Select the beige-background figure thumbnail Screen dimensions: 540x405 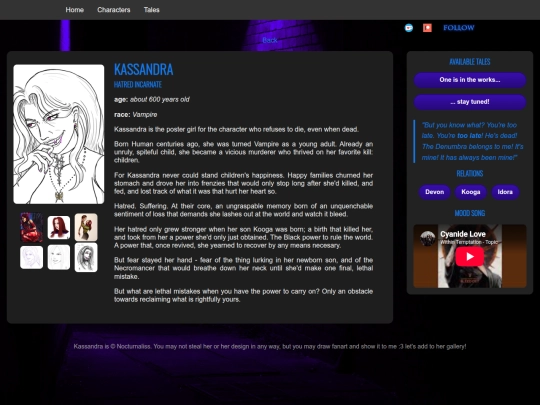(86, 227)
